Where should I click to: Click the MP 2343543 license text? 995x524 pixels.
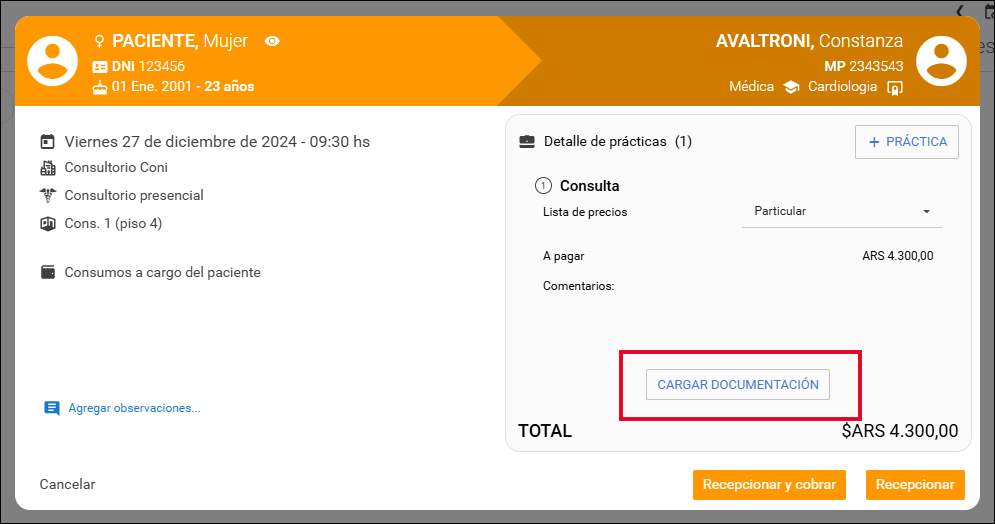tap(864, 67)
